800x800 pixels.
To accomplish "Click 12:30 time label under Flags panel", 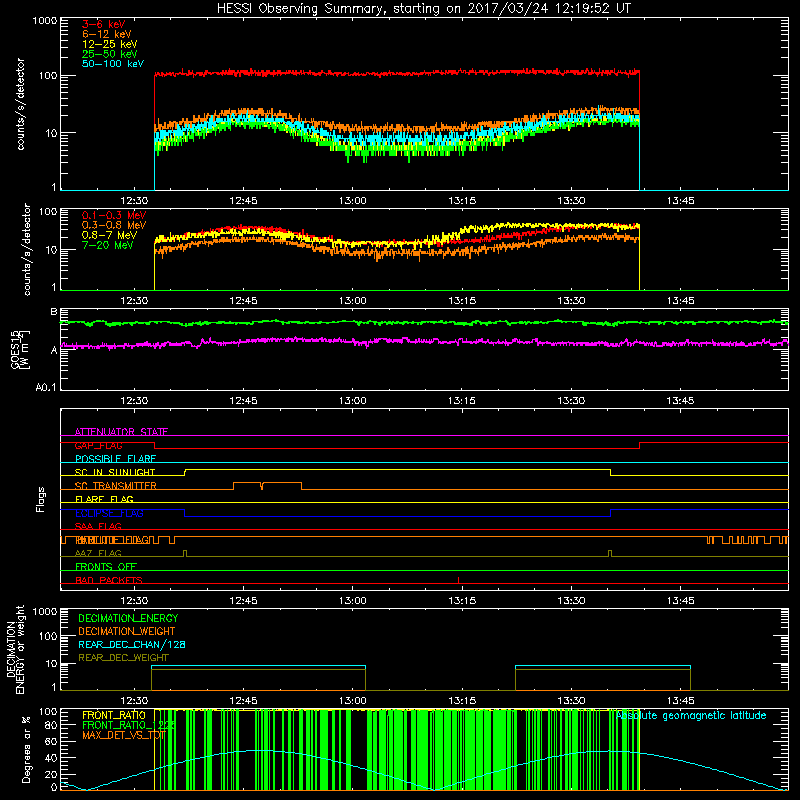I will [x=134, y=601].
